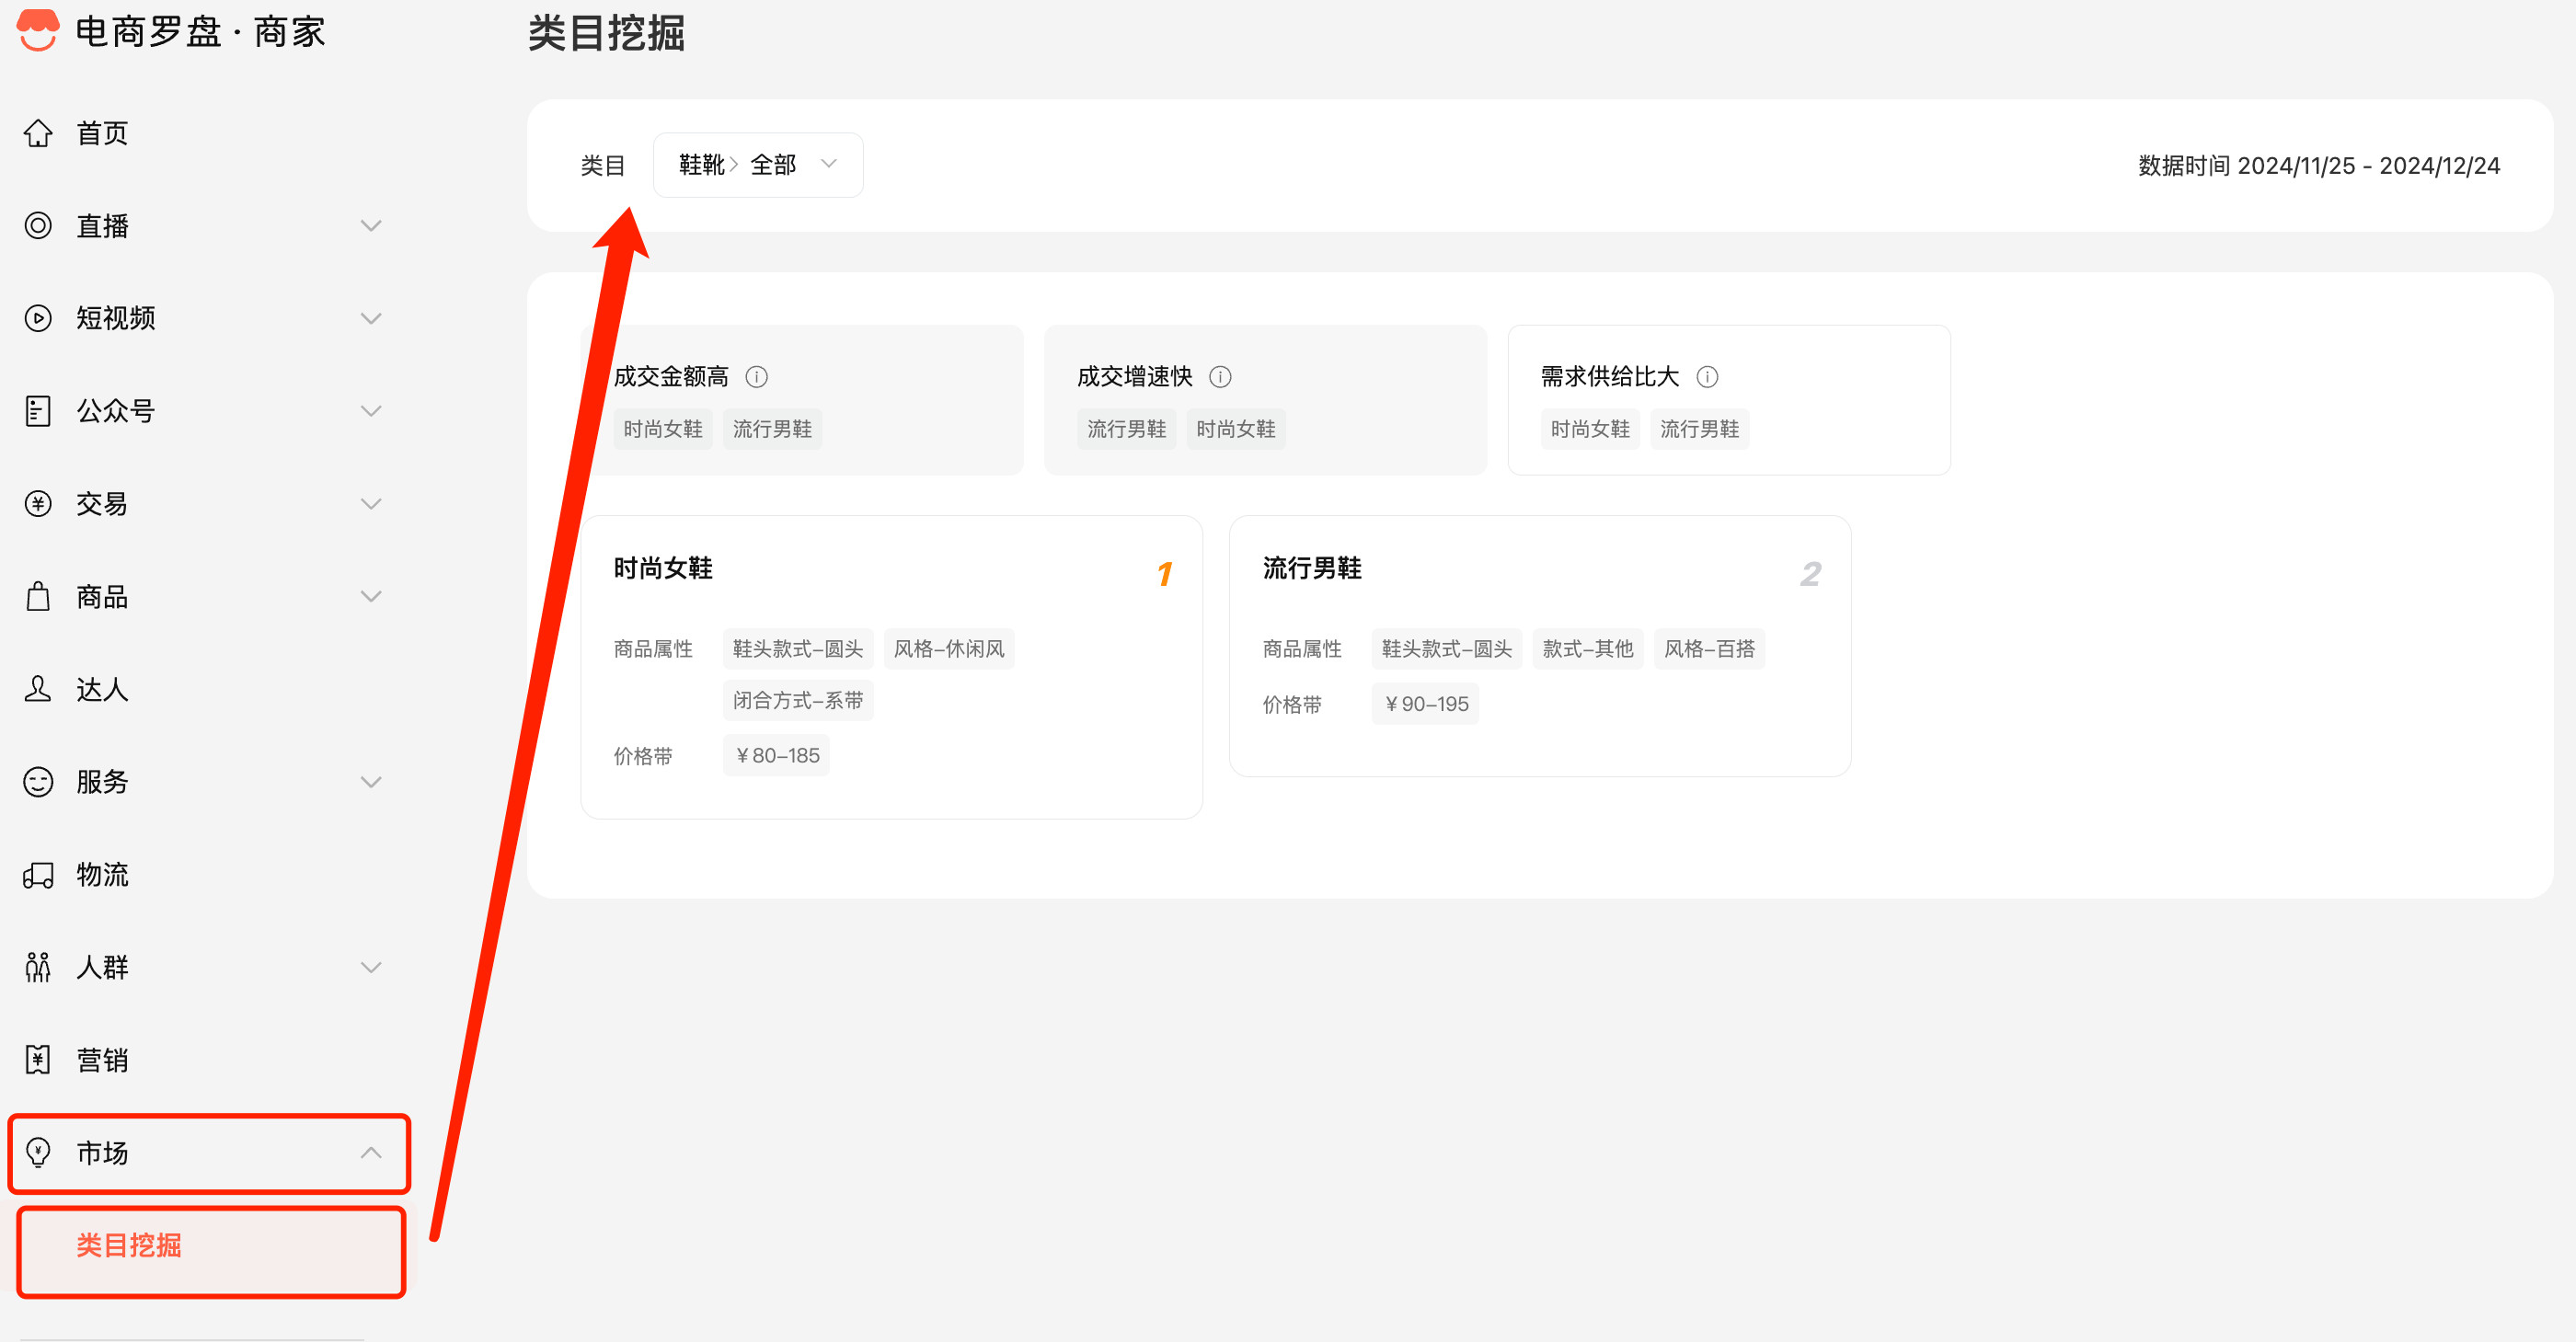Select the 类目挖掘 submenu item
This screenshot has width=2576, height=1342.
point(130,1246)
